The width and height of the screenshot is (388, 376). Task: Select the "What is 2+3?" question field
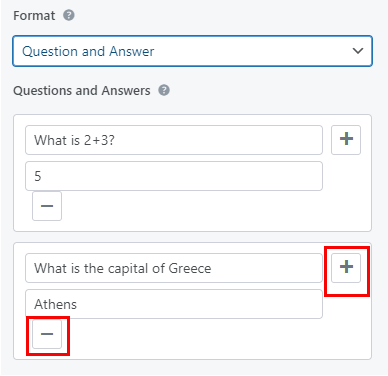174,140
